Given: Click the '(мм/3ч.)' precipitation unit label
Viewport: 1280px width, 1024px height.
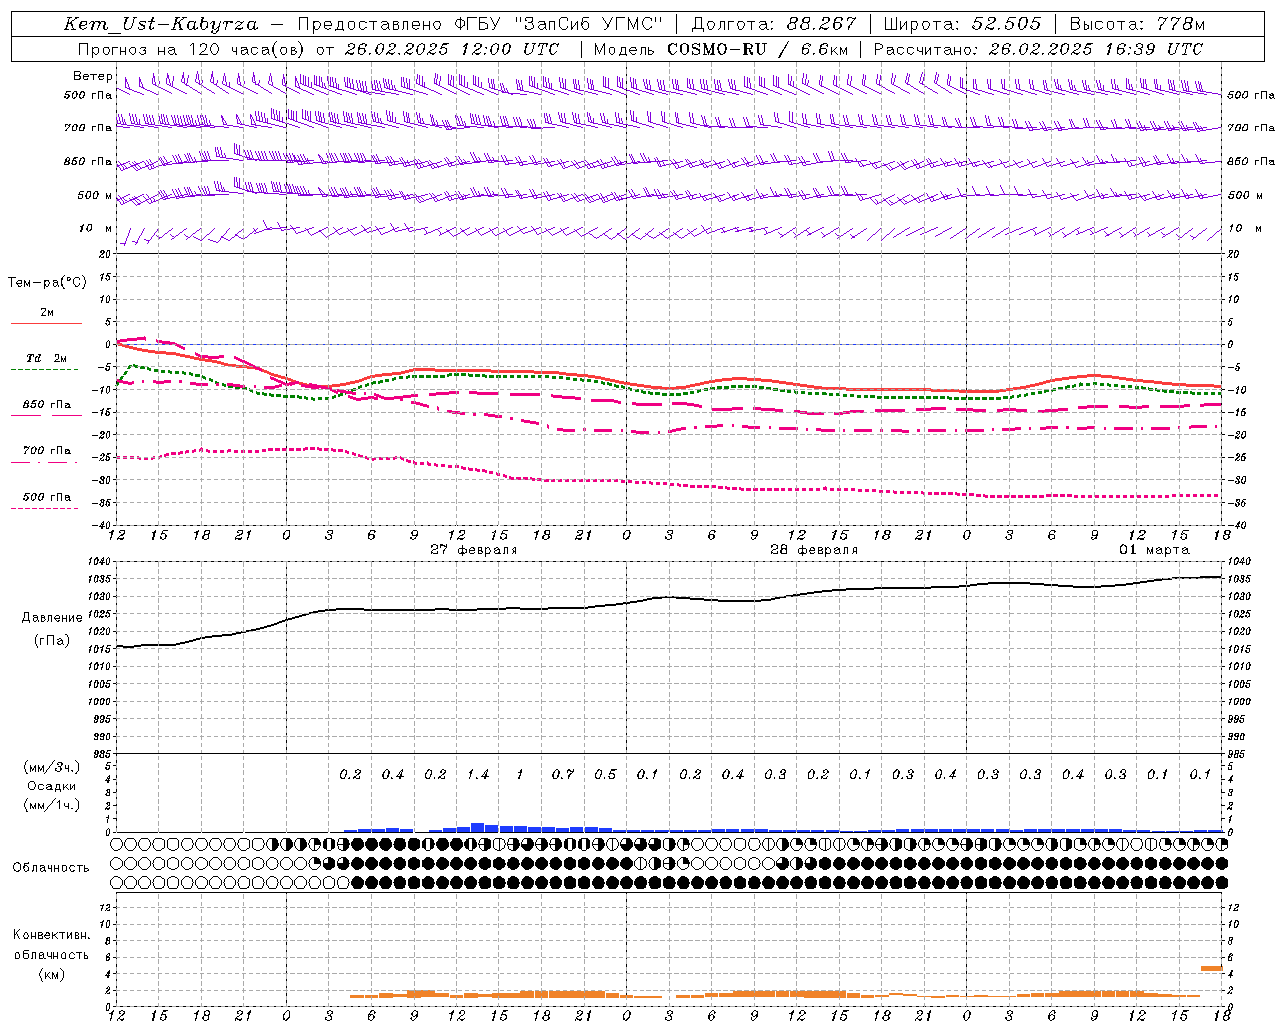Looking at the screenshot, I should coord(52,767).
